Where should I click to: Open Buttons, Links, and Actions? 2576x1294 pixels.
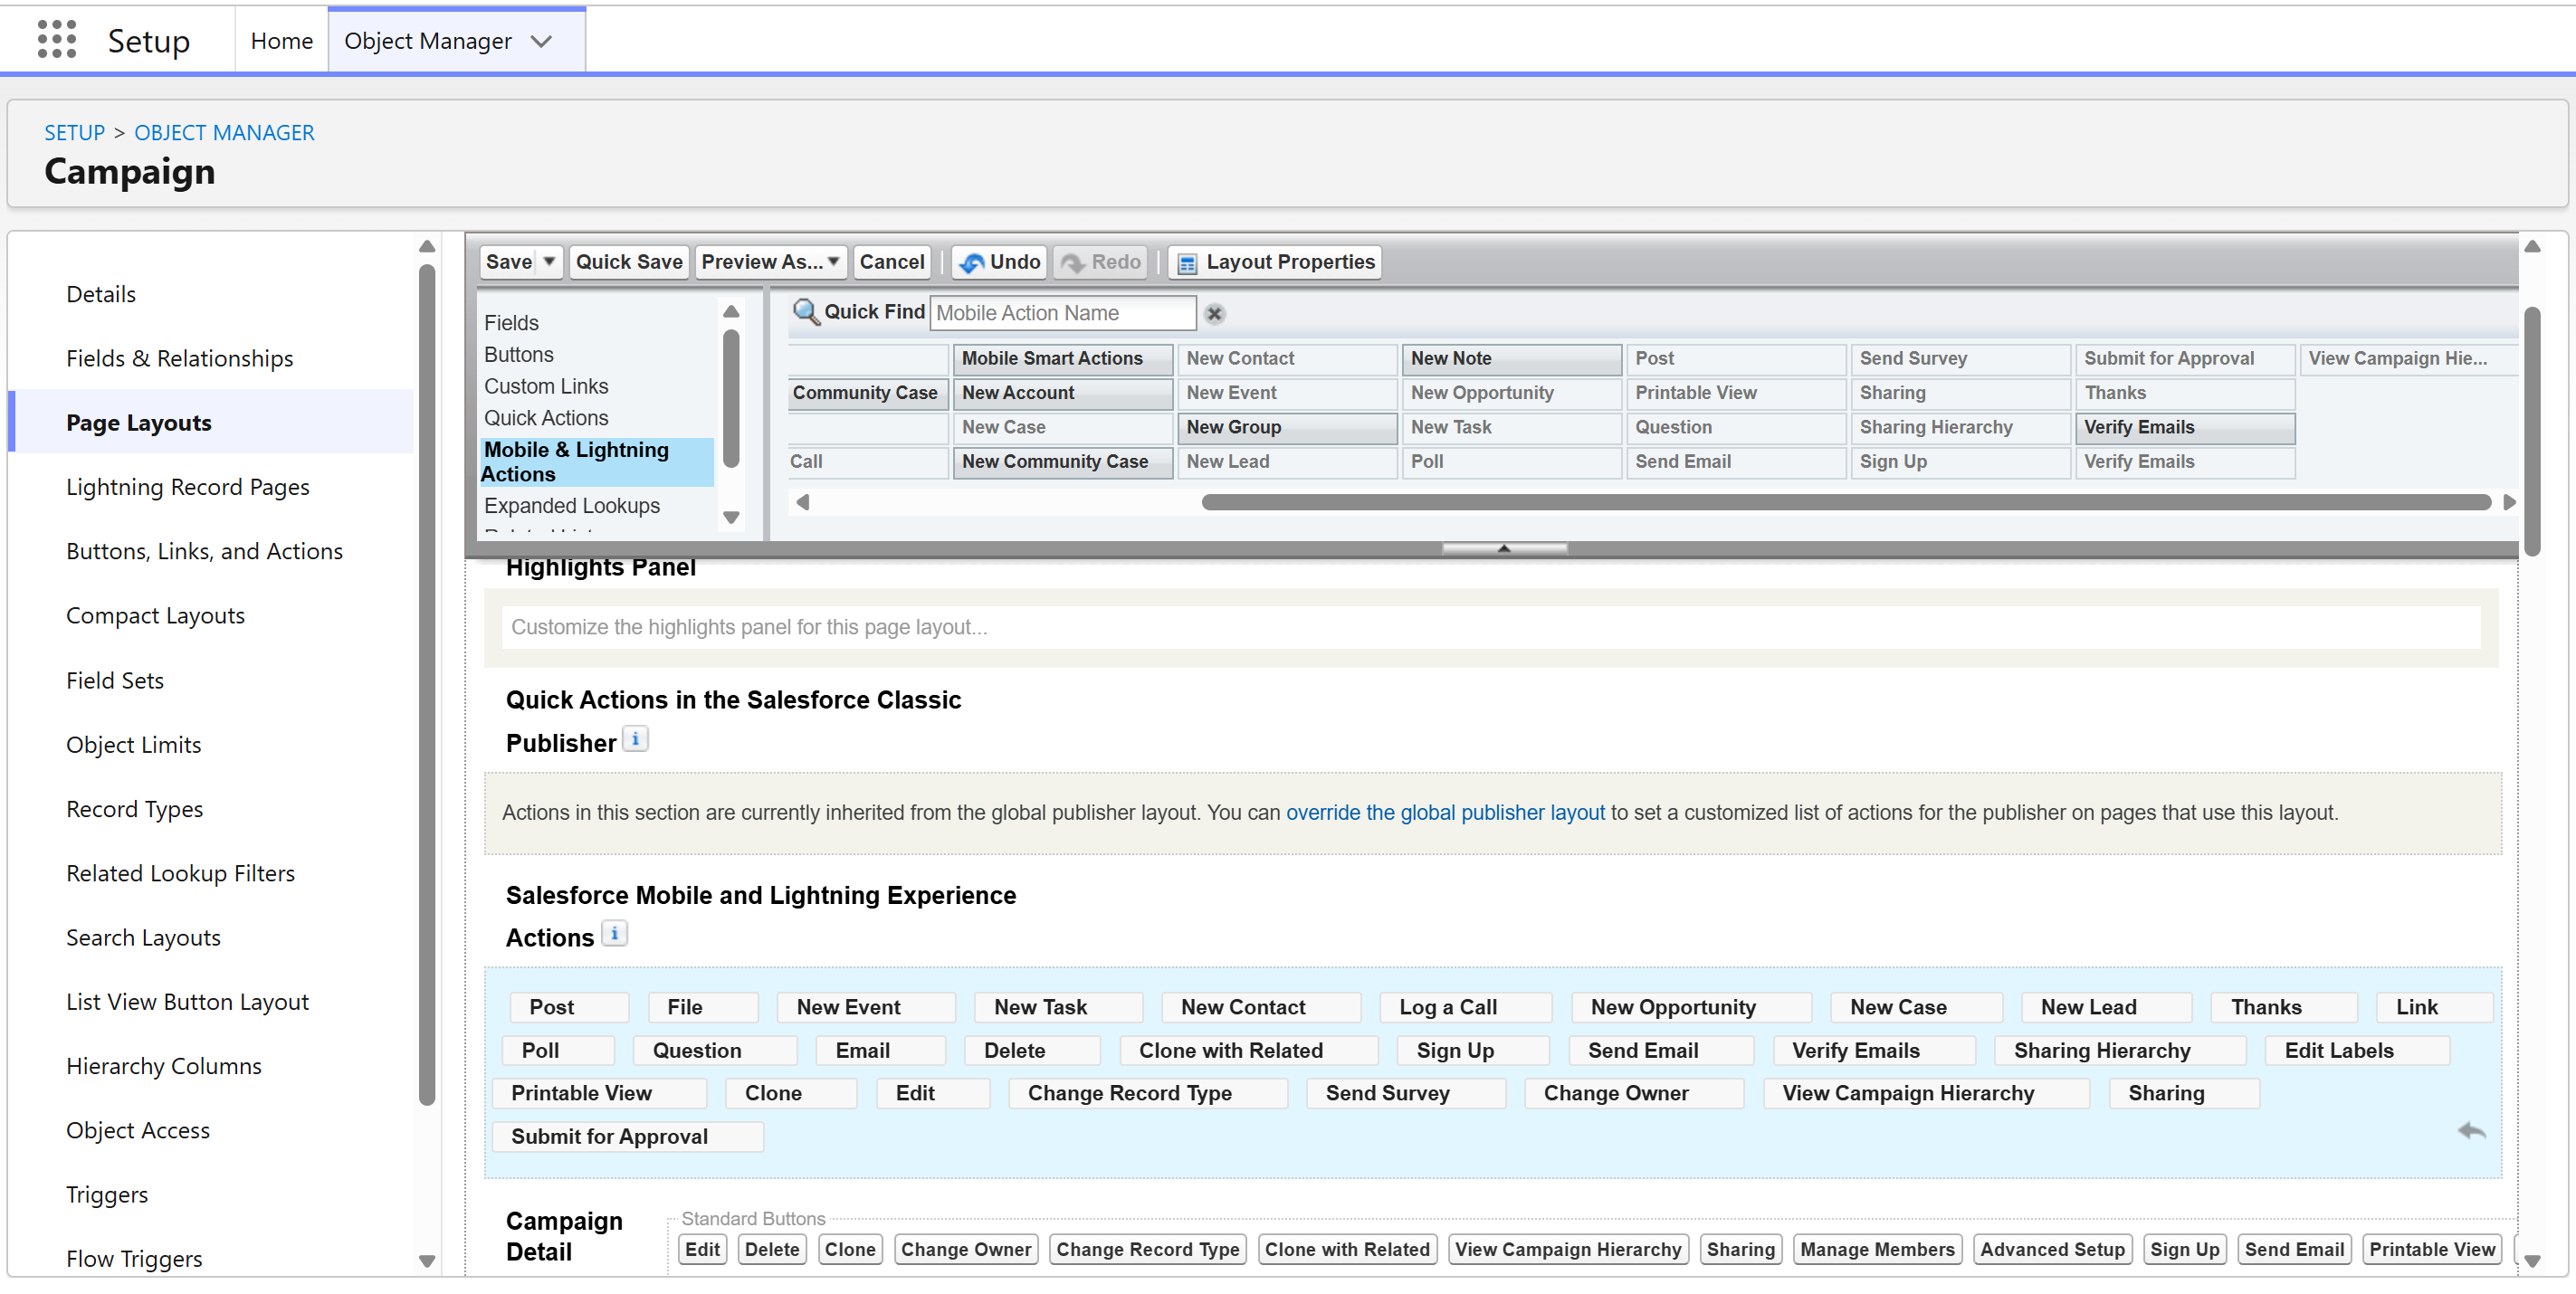(x=205, y=551)
